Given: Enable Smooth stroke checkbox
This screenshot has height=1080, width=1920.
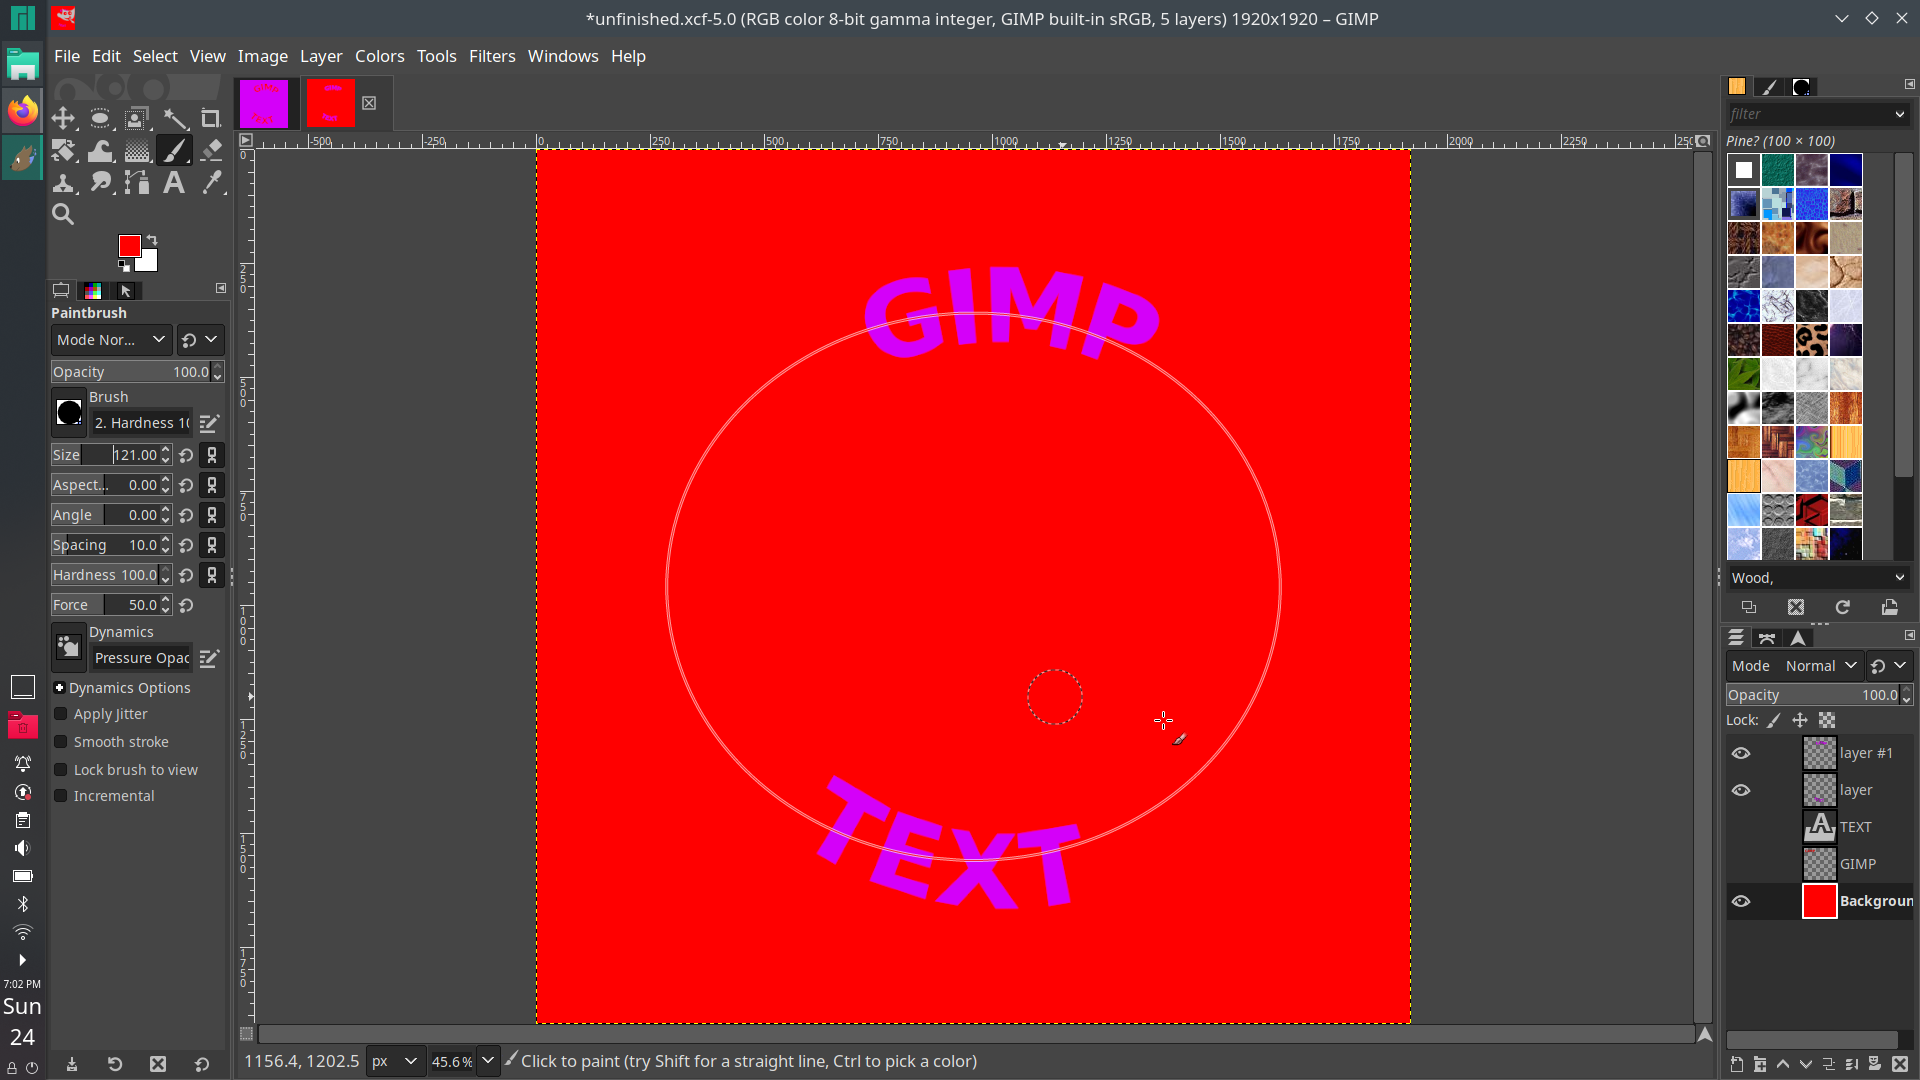Looking at the screenshot, I should (61, 742).
